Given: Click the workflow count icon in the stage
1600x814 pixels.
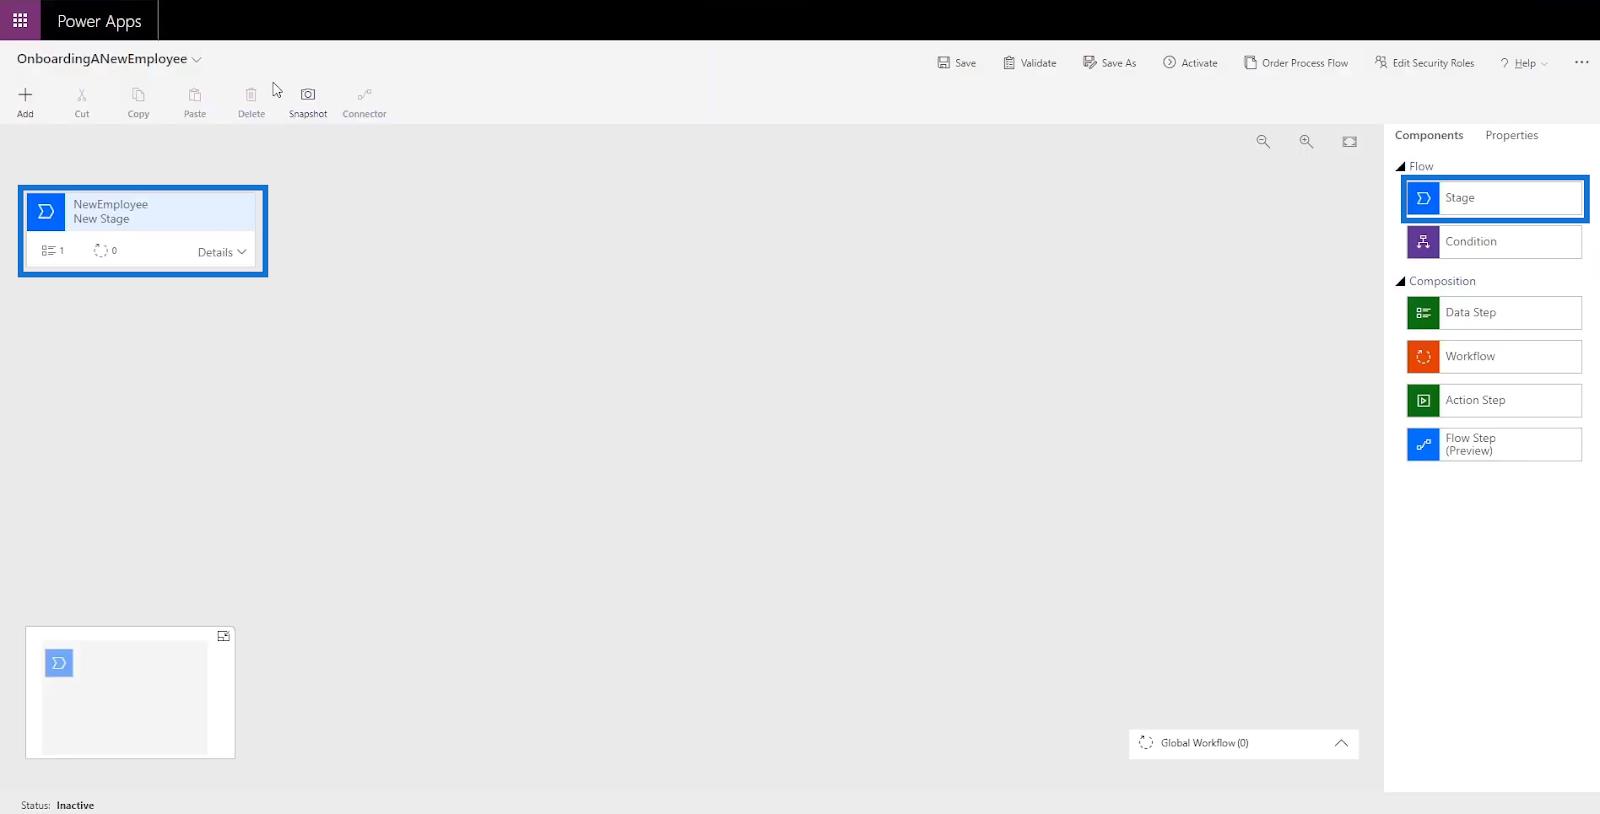Looking at the screenshot, I should coord(100,251).
